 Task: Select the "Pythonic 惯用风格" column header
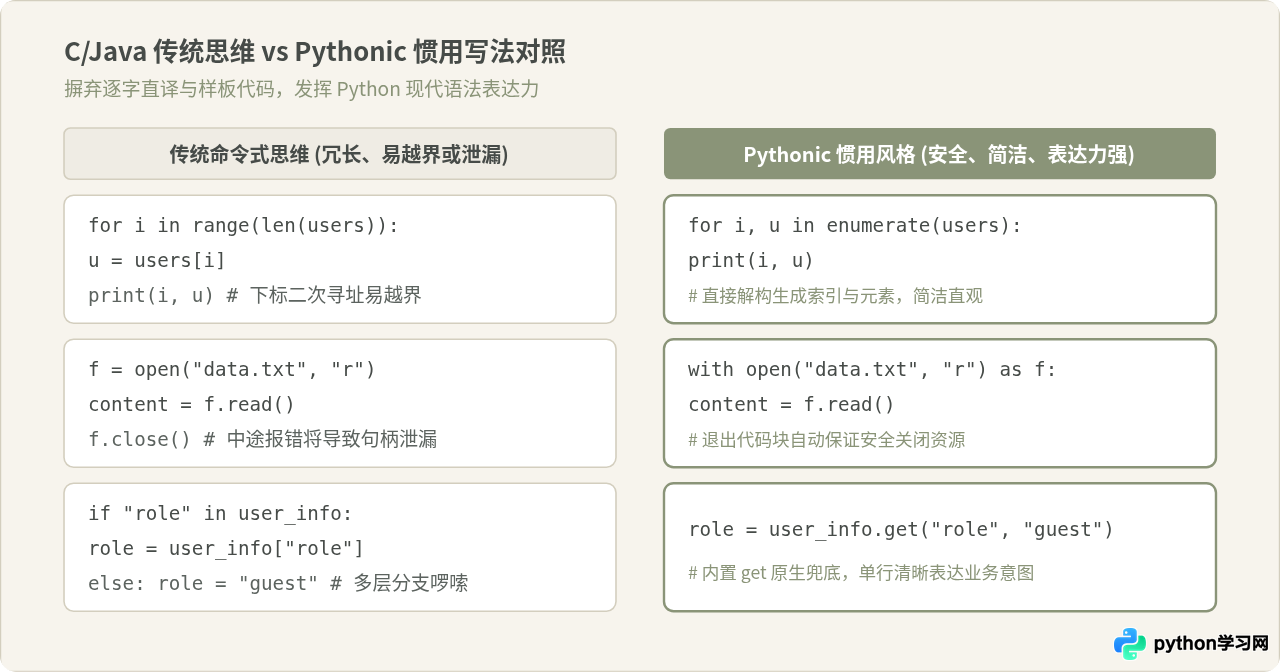tap(940, 154)
